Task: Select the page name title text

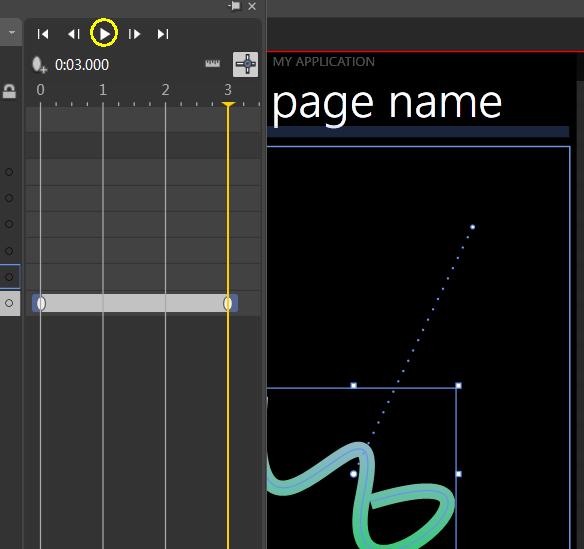Action: (387, 105)
